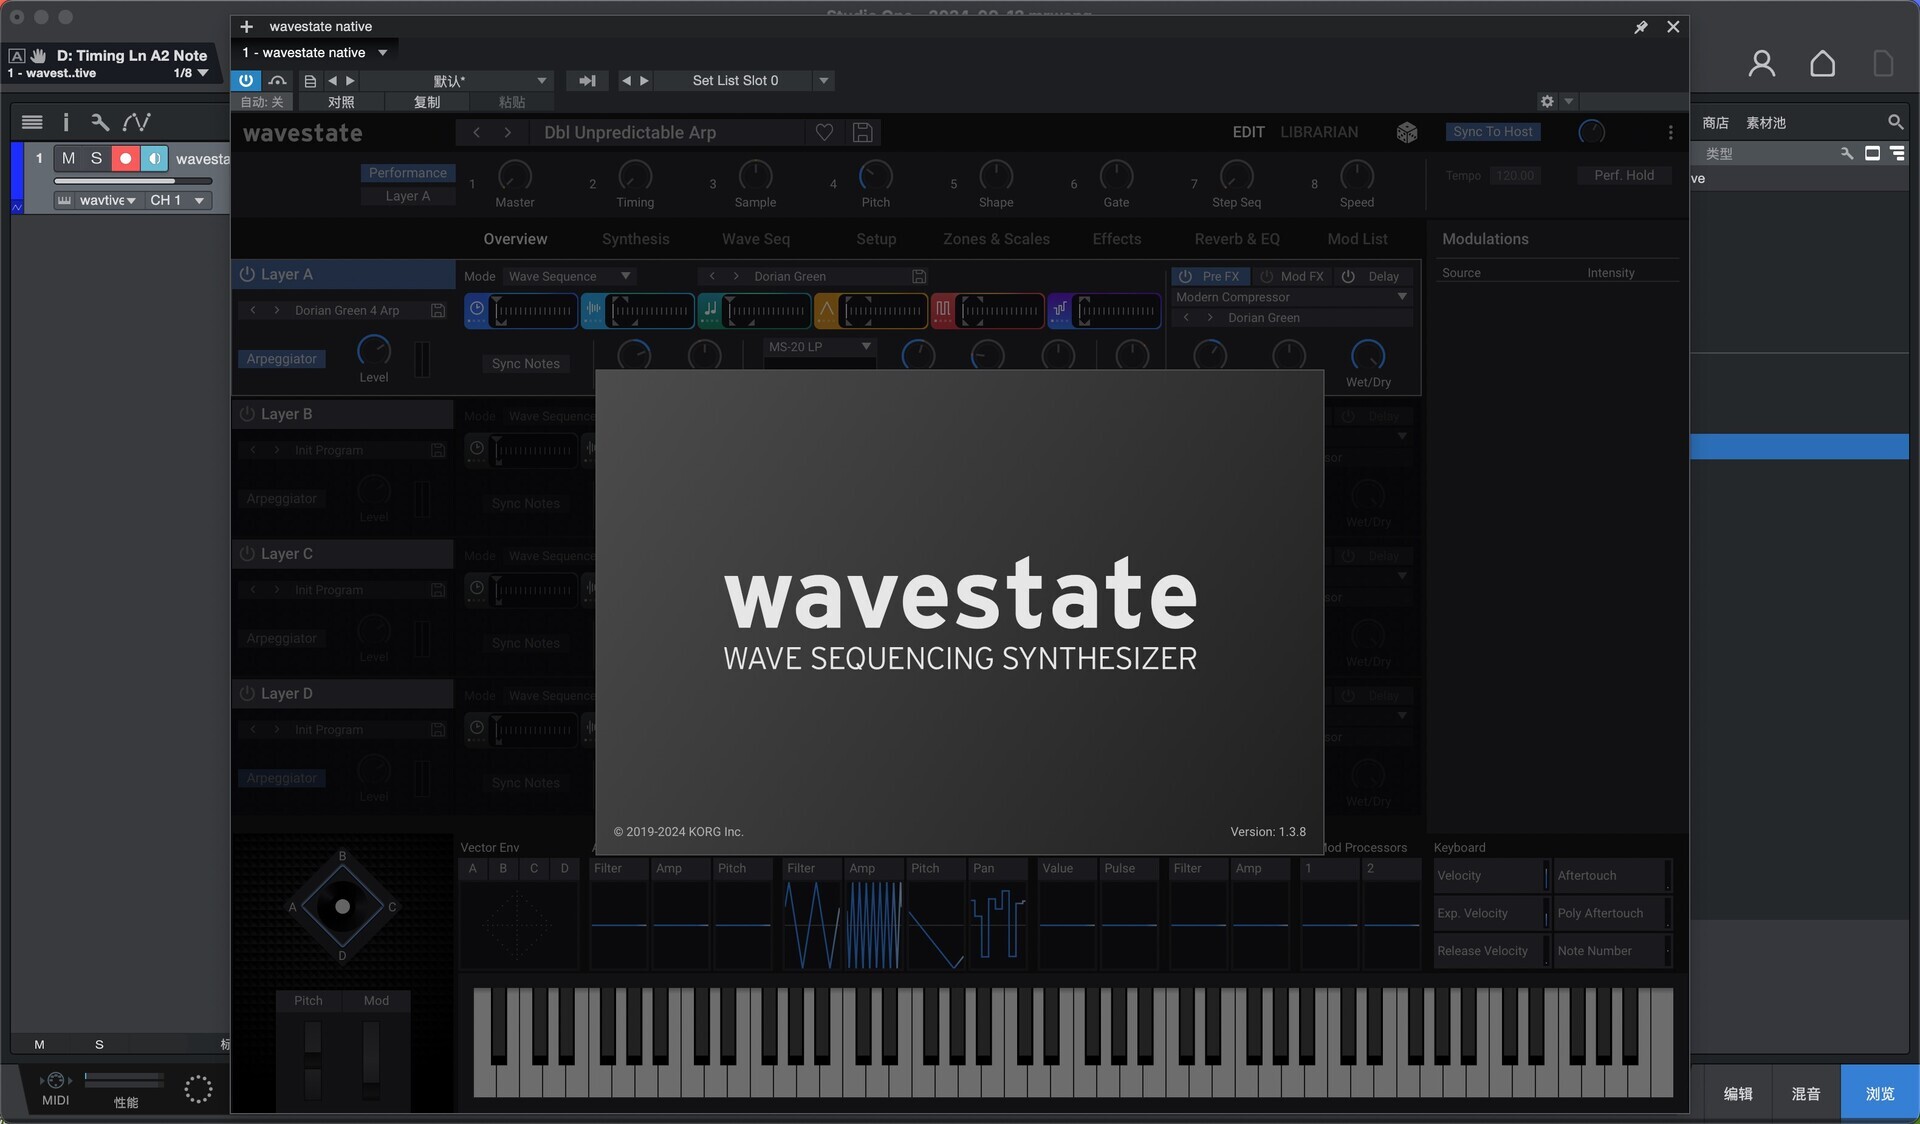Expand the dropdown arrow beside gear

tap(1569, 101)
